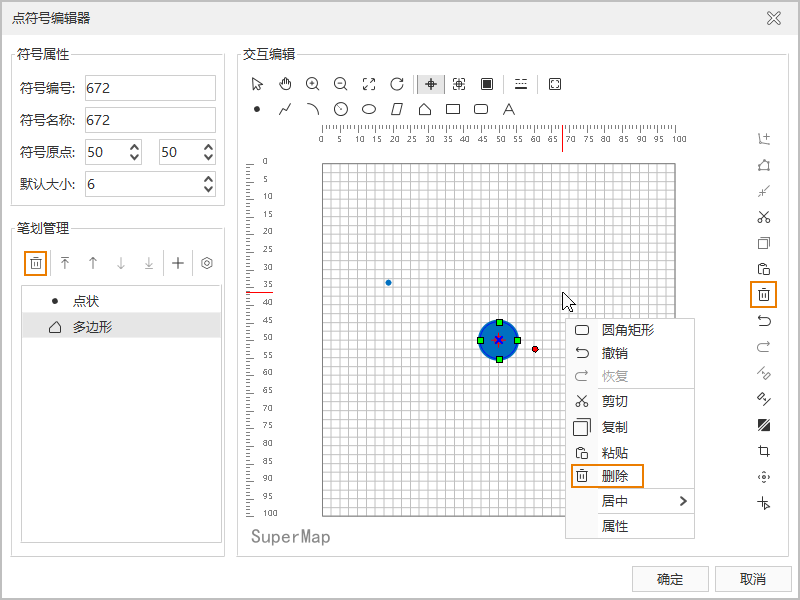
Task: Fit the canvas to full extent
Action: pyautogui.click(x=369, y=84)
